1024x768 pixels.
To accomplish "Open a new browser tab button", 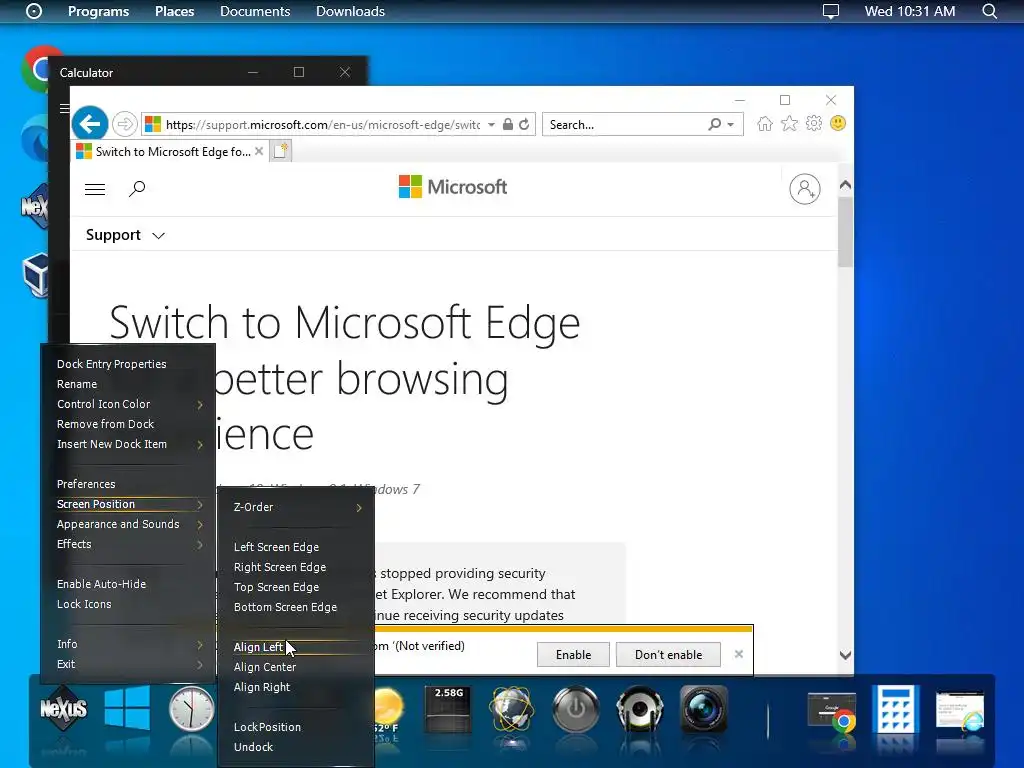I will pos(280,151).
